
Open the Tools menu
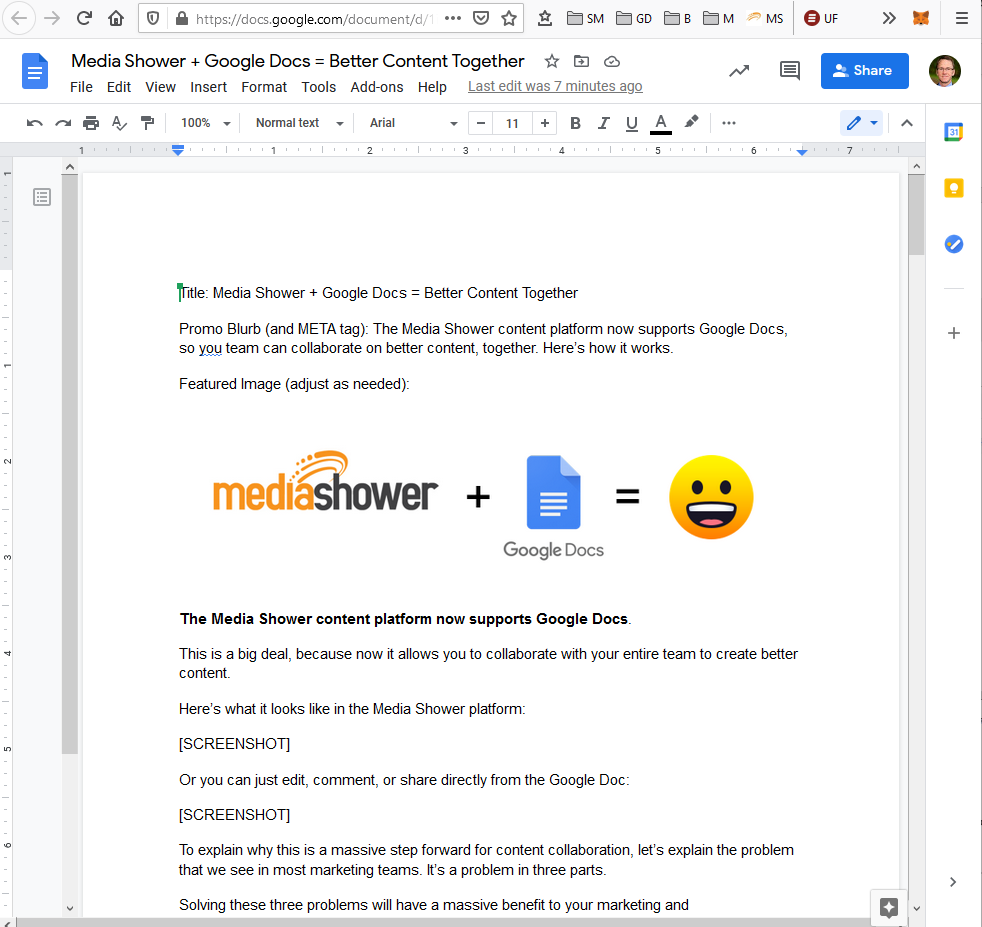[319, 87]
